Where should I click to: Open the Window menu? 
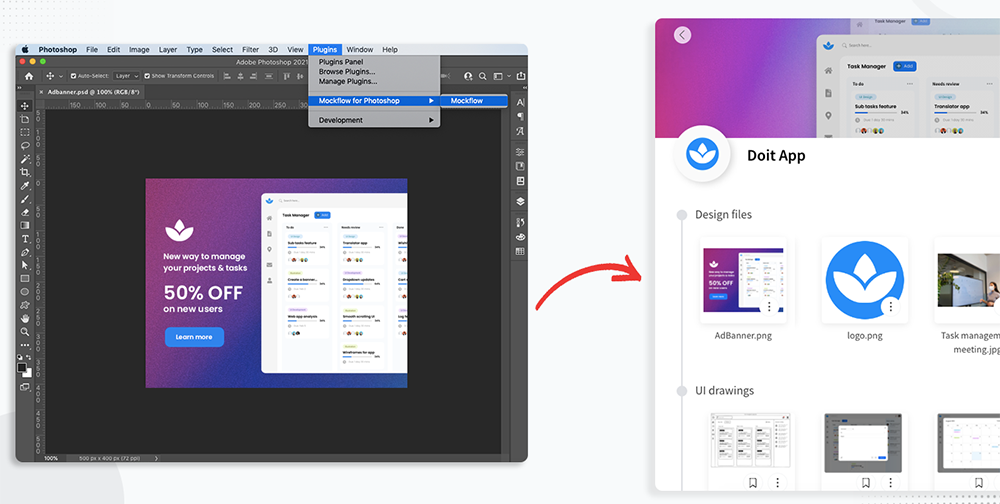(360, 49)
